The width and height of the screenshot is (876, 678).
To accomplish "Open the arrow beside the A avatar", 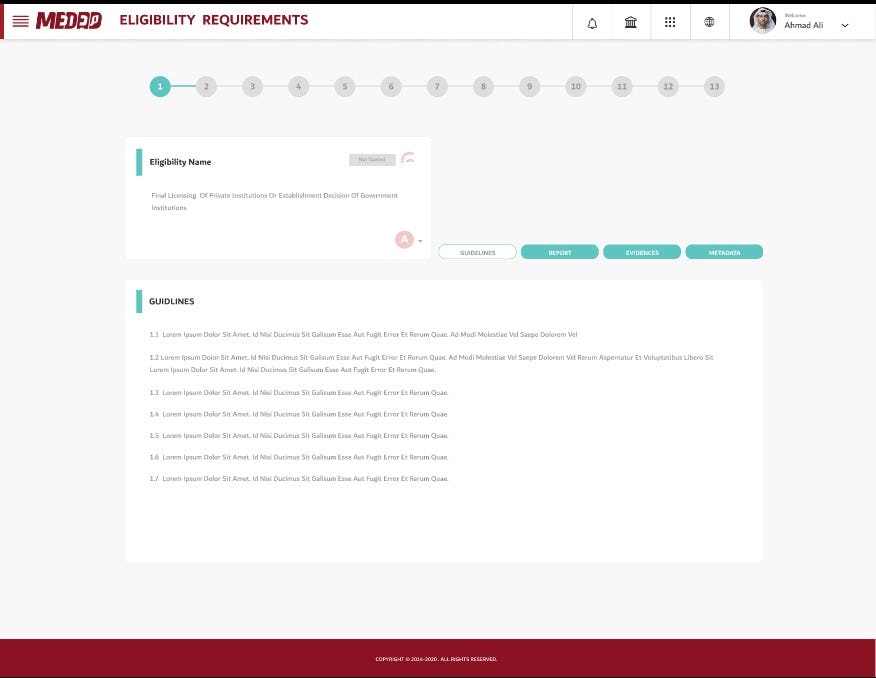I will coord(419,241).
